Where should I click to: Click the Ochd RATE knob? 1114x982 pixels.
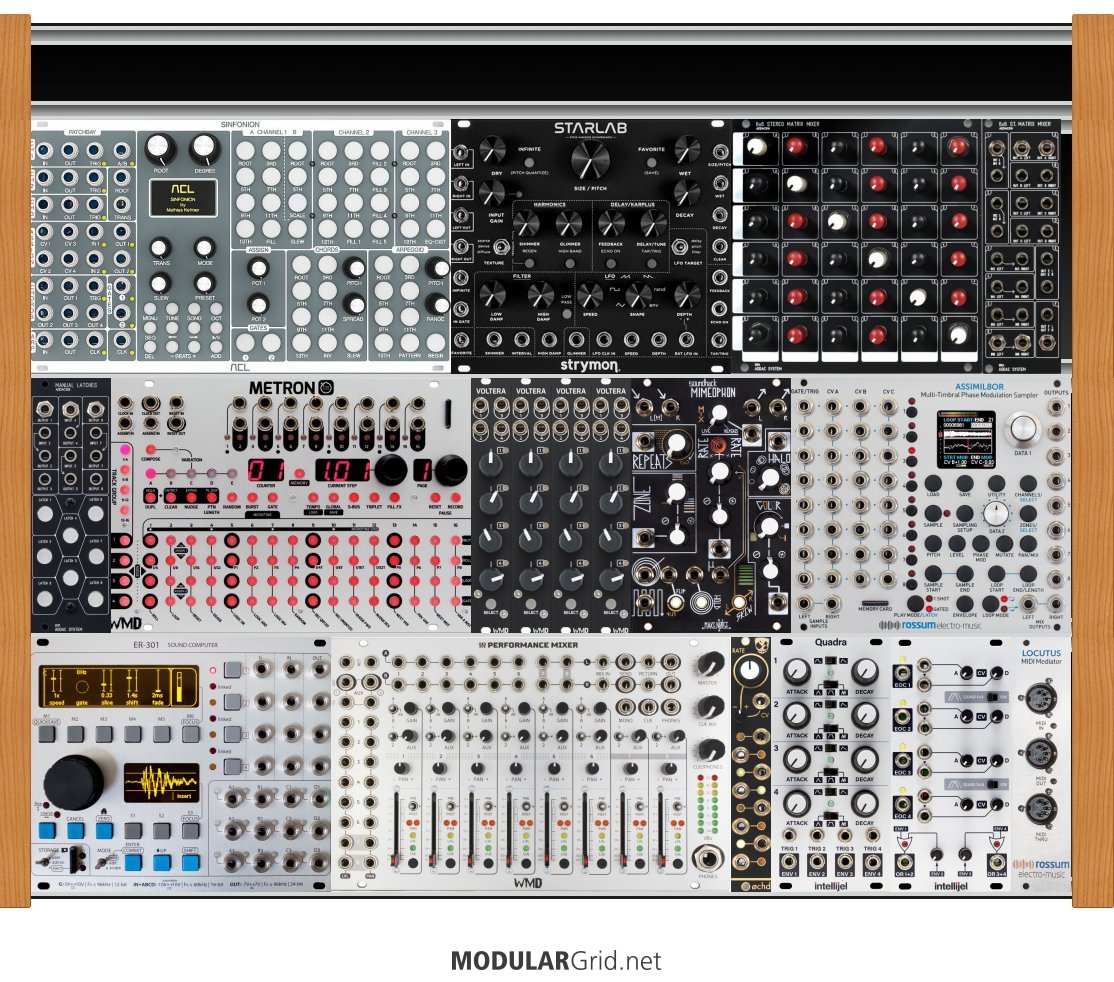(749, 671)
